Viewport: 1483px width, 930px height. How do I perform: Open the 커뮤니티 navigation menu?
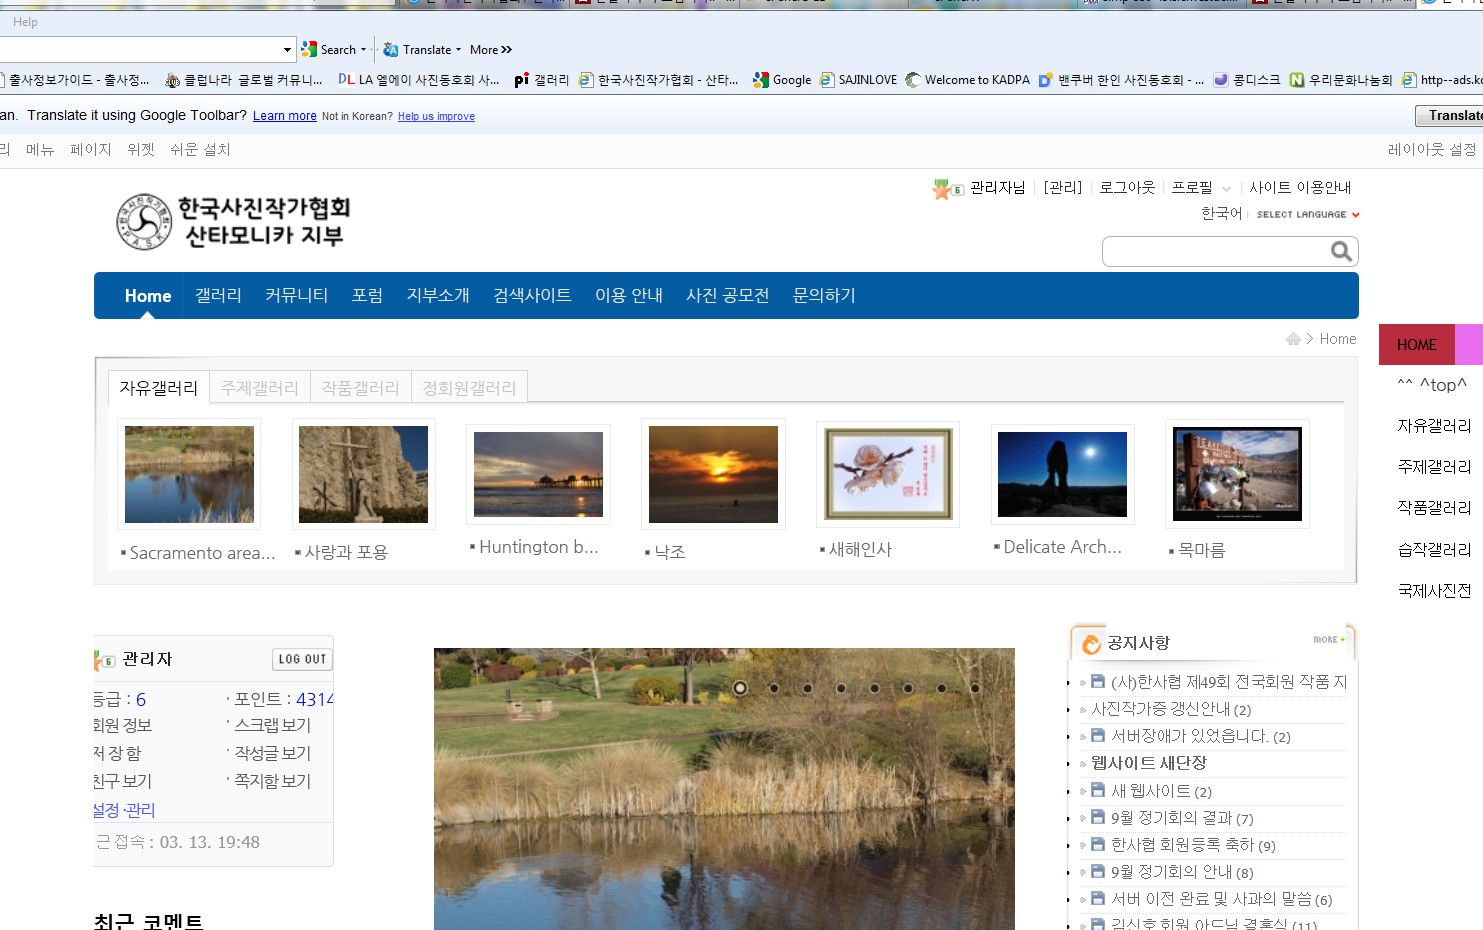click(x=296, y=296)
